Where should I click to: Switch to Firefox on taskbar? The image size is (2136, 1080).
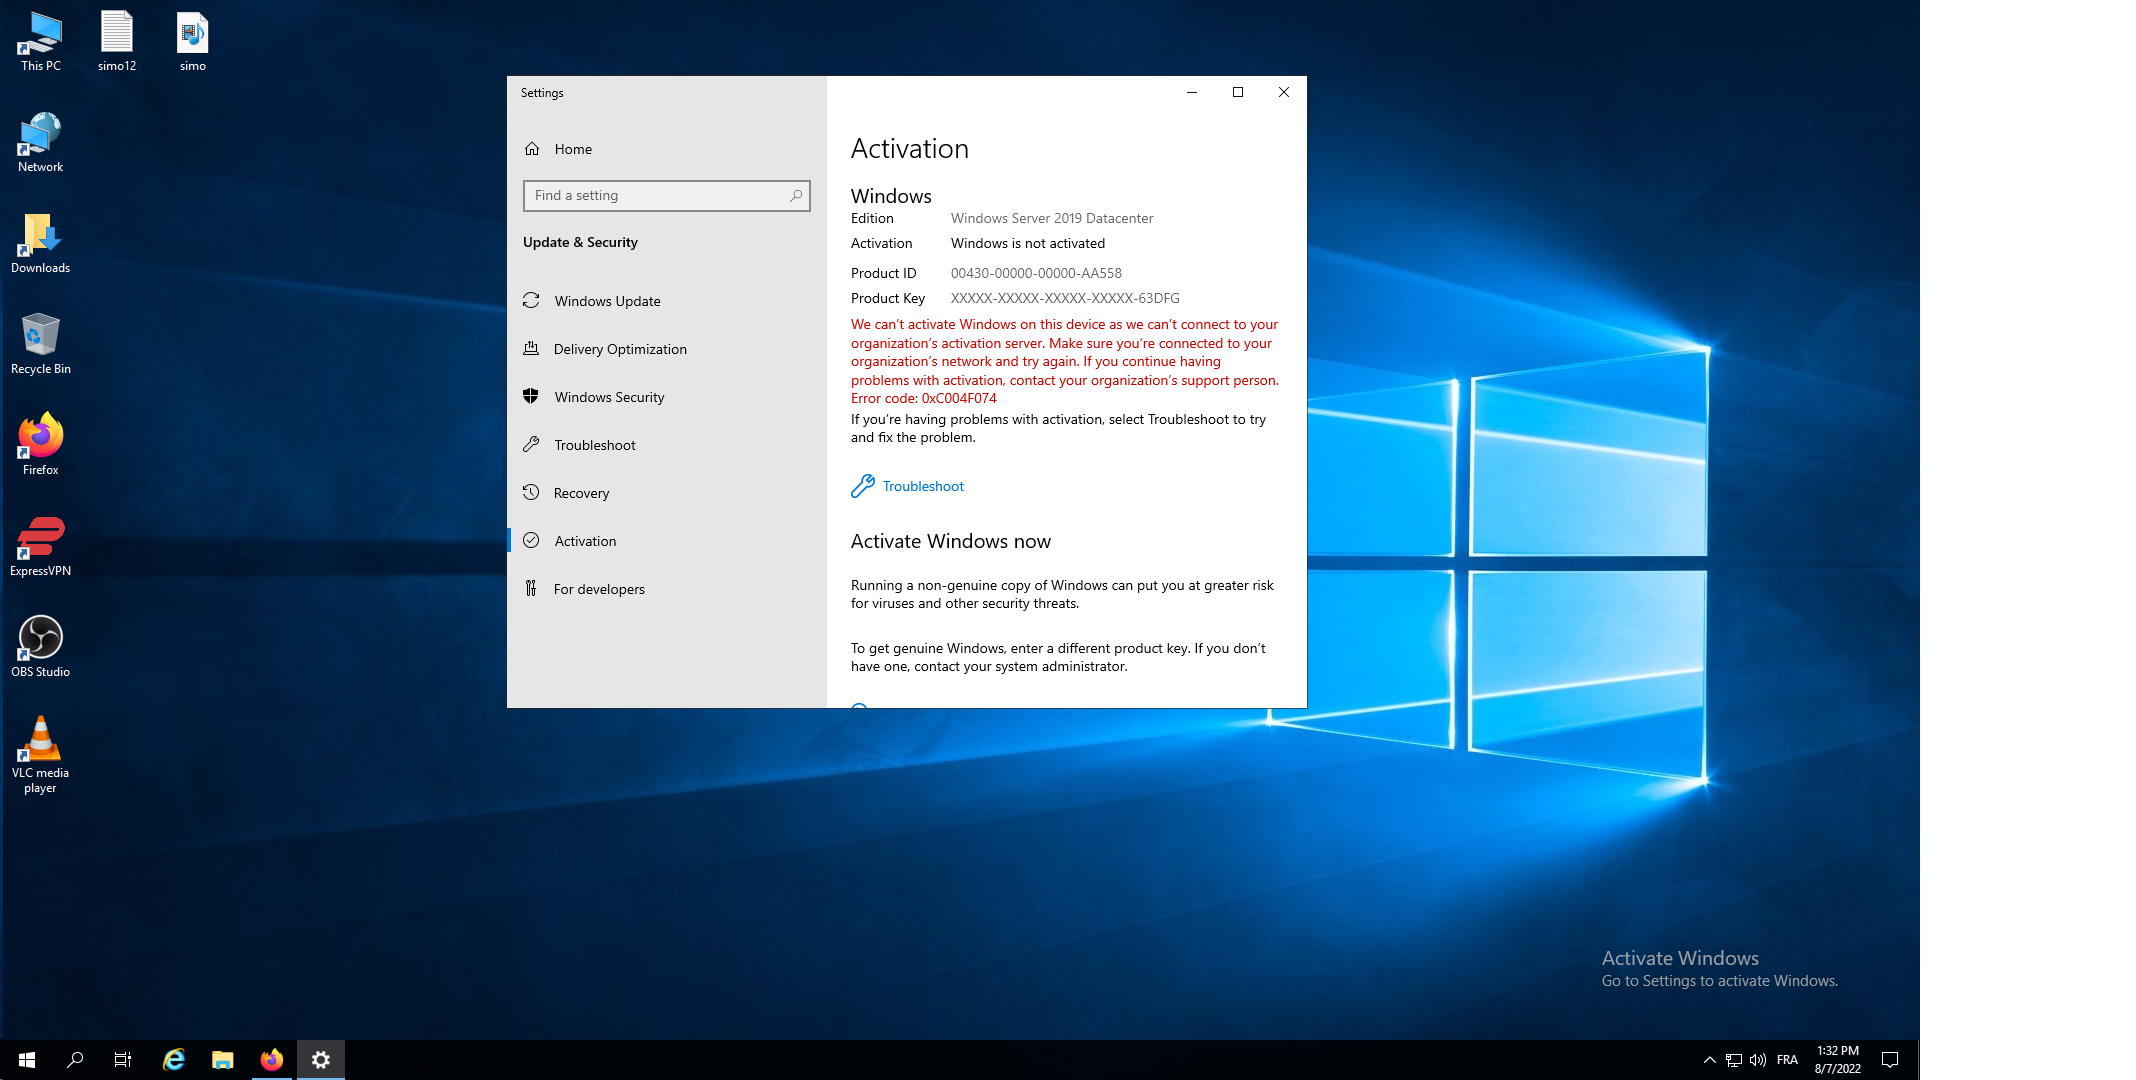271,1060
